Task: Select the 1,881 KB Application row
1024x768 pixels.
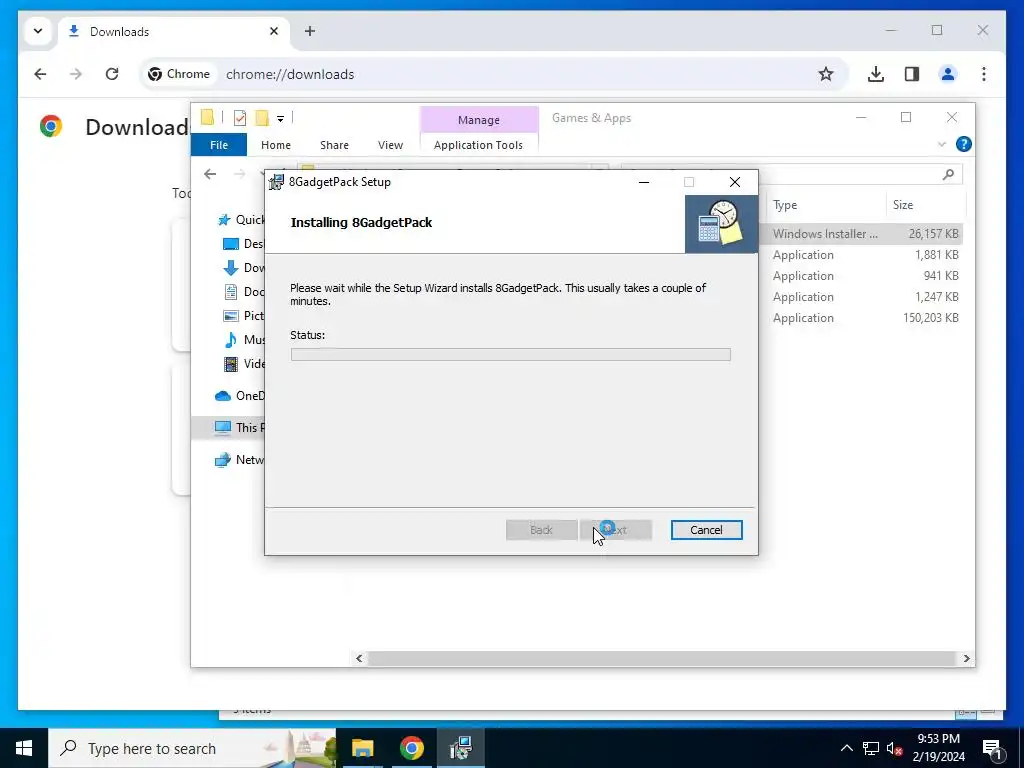Action: [x=861, y=255]
